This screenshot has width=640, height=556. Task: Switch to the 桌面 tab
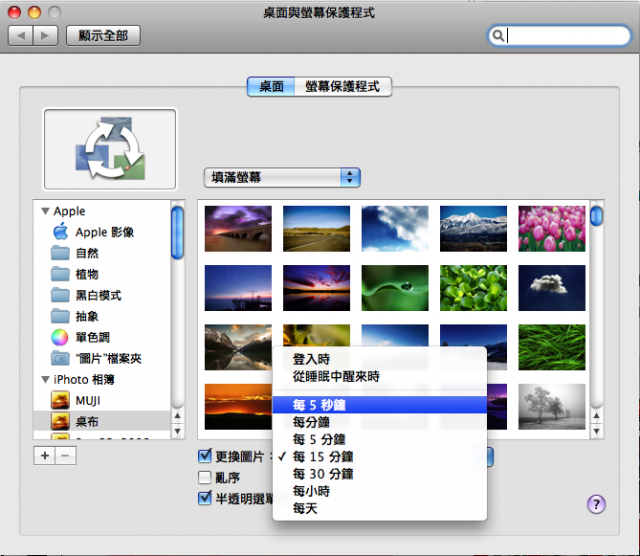pos(271,87)
